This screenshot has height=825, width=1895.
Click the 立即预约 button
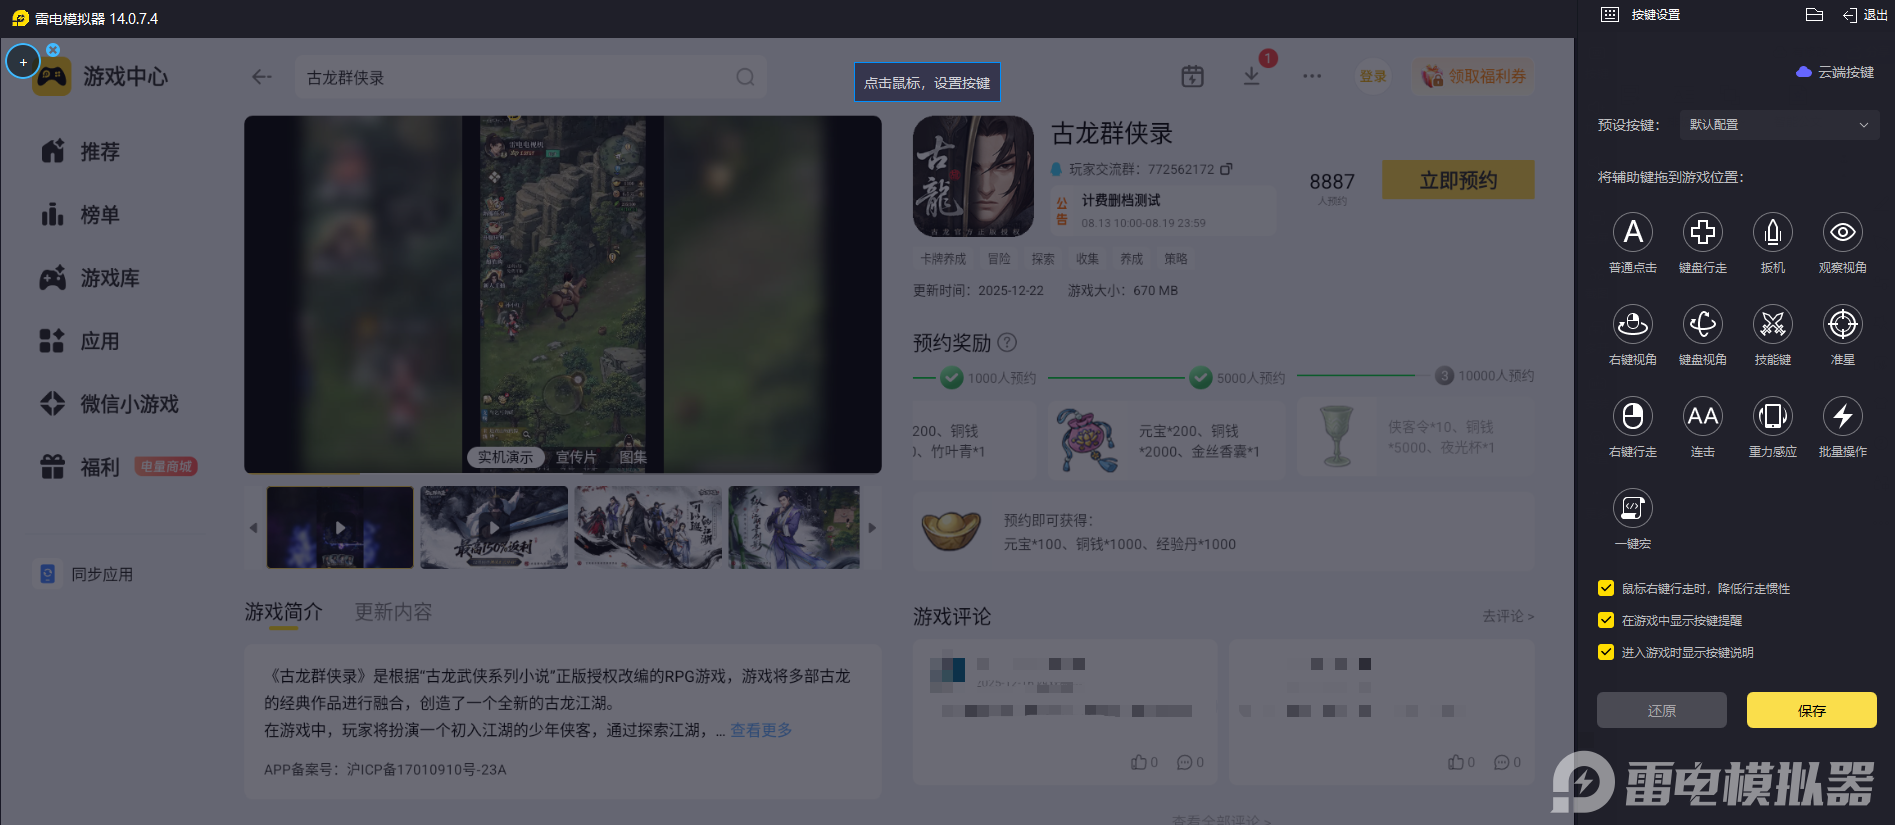click(1458, 180)
